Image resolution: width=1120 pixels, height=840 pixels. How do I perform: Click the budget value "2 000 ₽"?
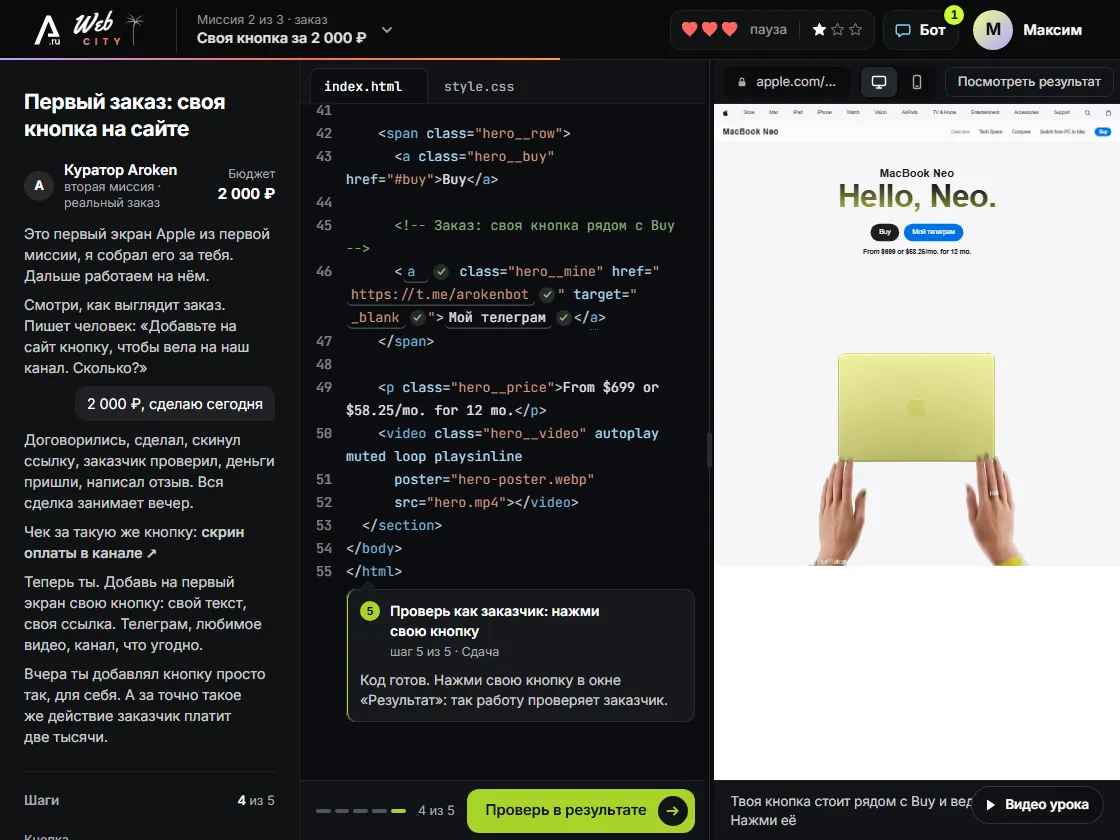click(x=246, y=194)
